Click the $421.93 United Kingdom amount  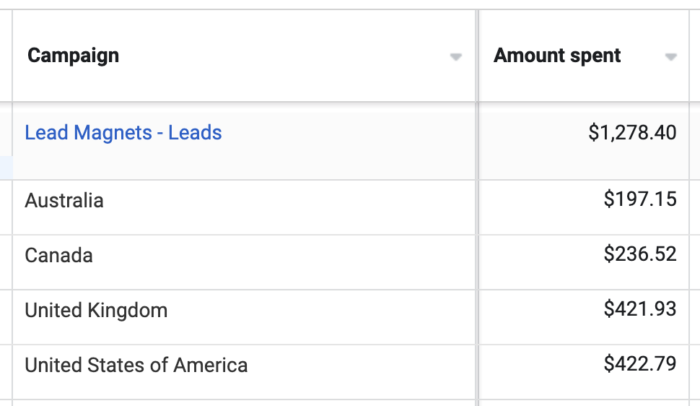[640, 310]
